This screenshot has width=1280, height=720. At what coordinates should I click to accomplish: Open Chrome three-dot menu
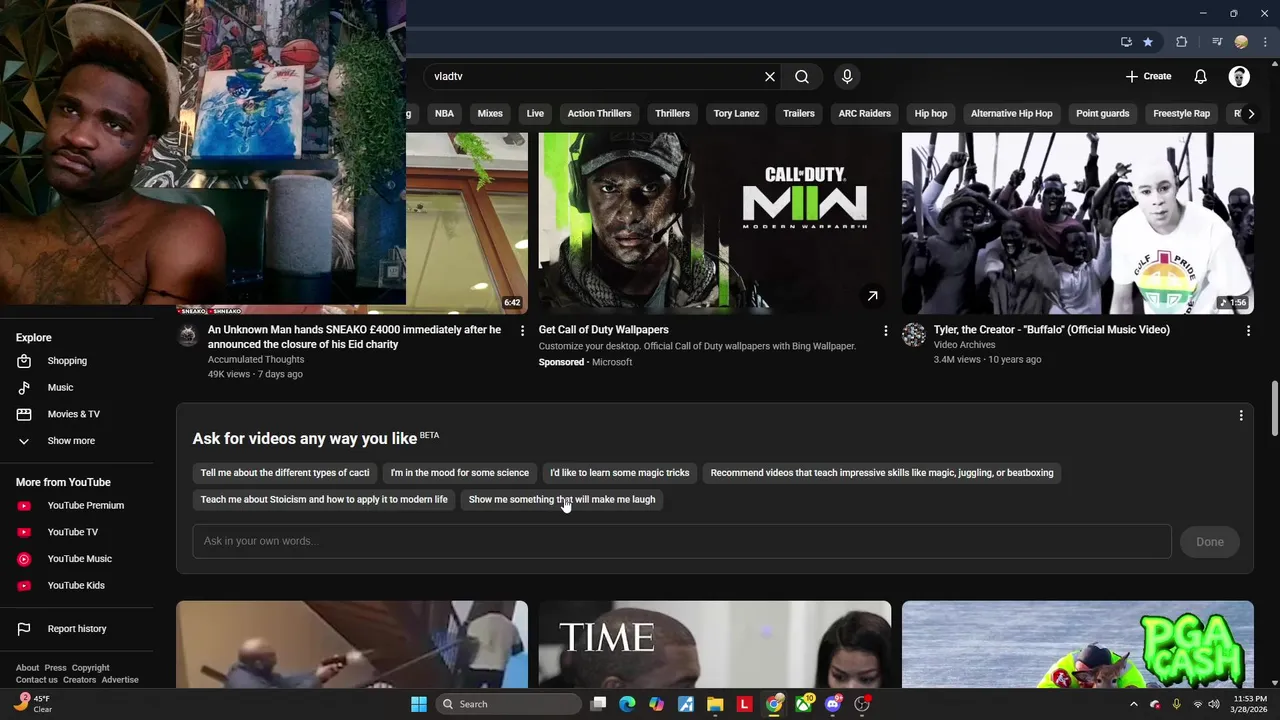pyautogui.click(x=1265, y=42)
